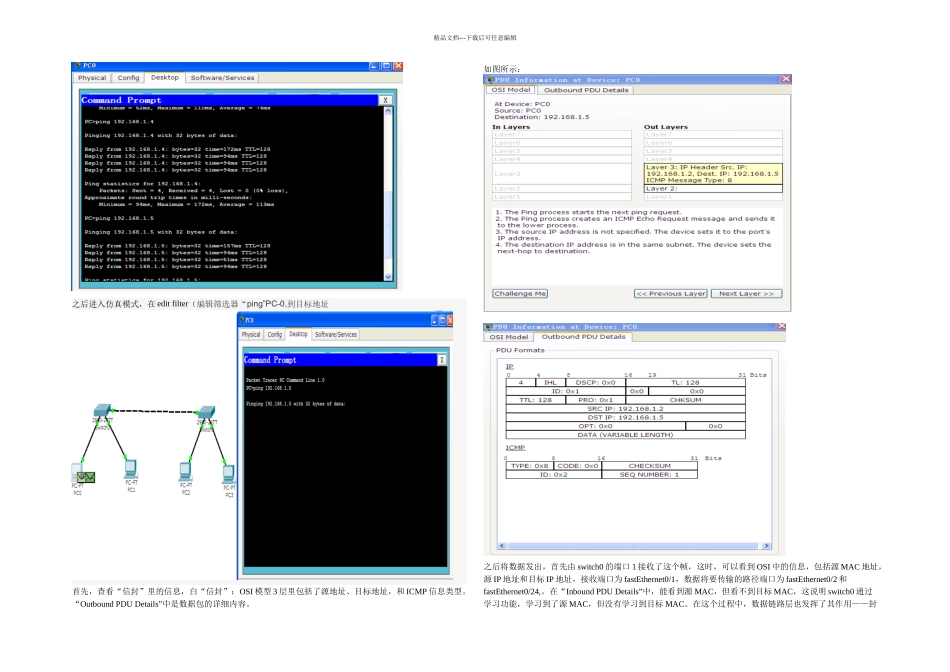The width and height of the screenshot is (950, 672).
Task: Minimize the PC0 window showing ping replies
Action: pyautogui.click(x=374, y=65)
